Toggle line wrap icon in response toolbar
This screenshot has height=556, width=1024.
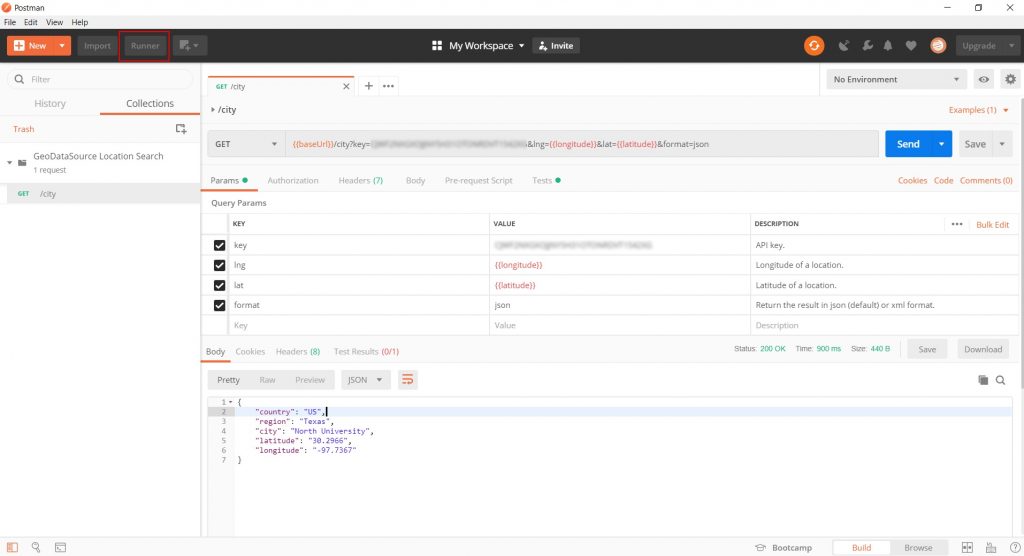coord(408,380)
